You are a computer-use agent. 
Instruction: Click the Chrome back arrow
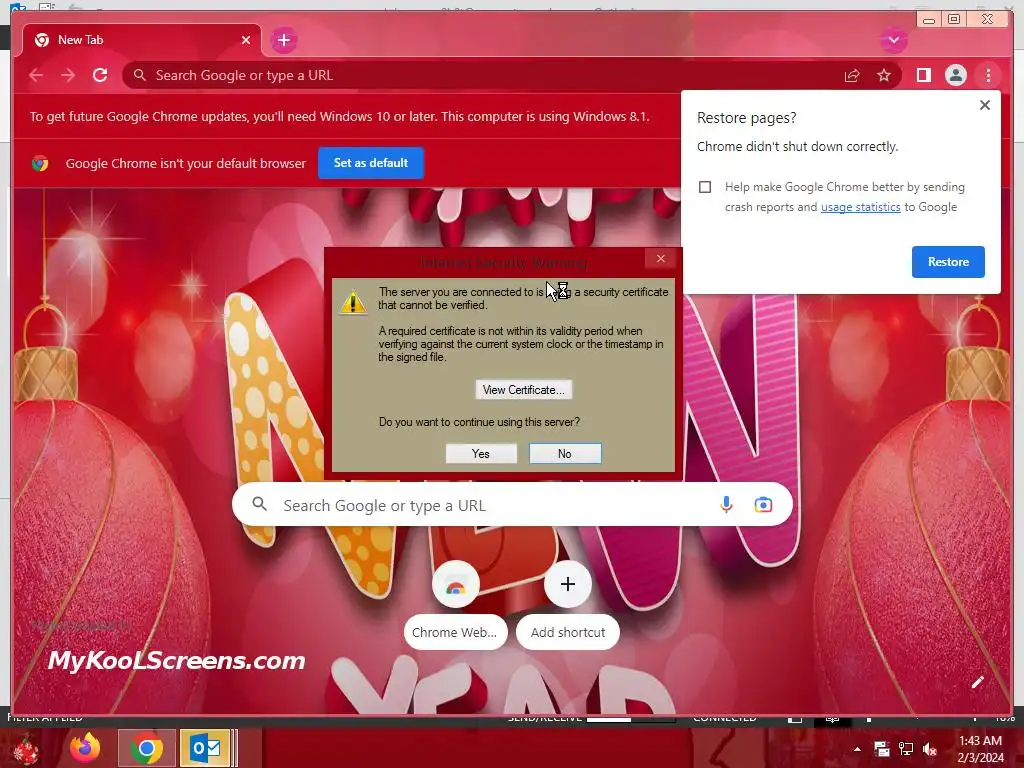[36, 75]
